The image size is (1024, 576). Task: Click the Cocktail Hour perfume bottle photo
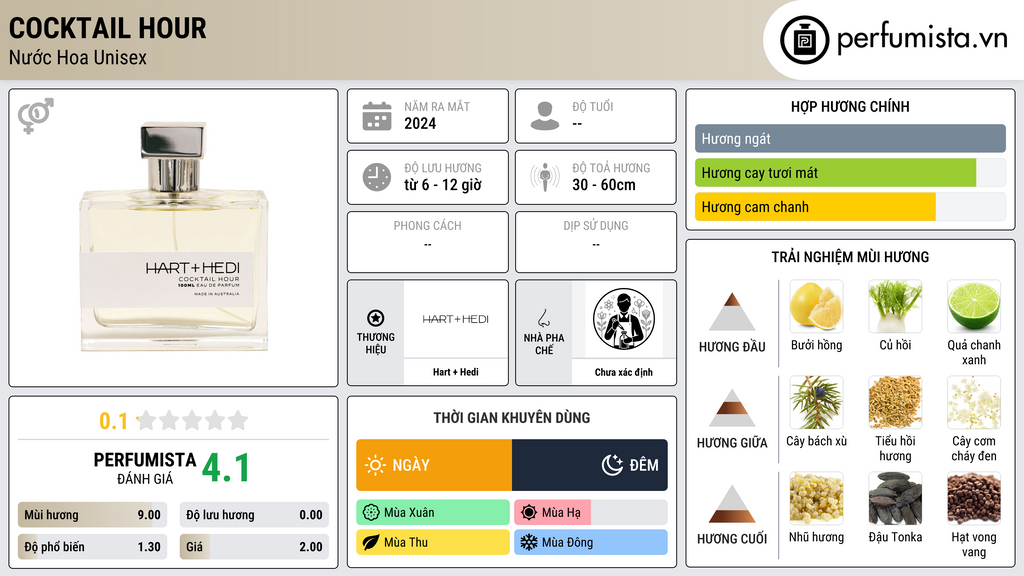(174, 237)
